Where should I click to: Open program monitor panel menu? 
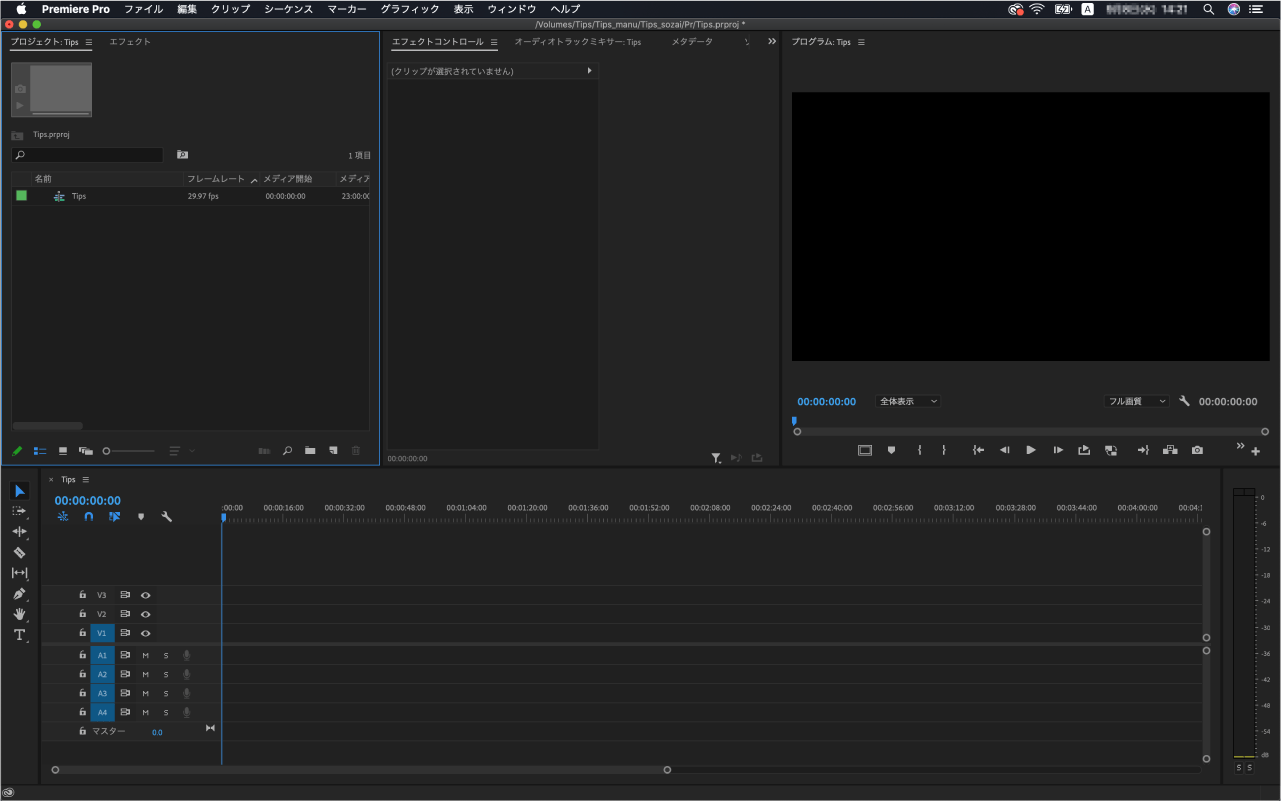click(x=861, y=42)
